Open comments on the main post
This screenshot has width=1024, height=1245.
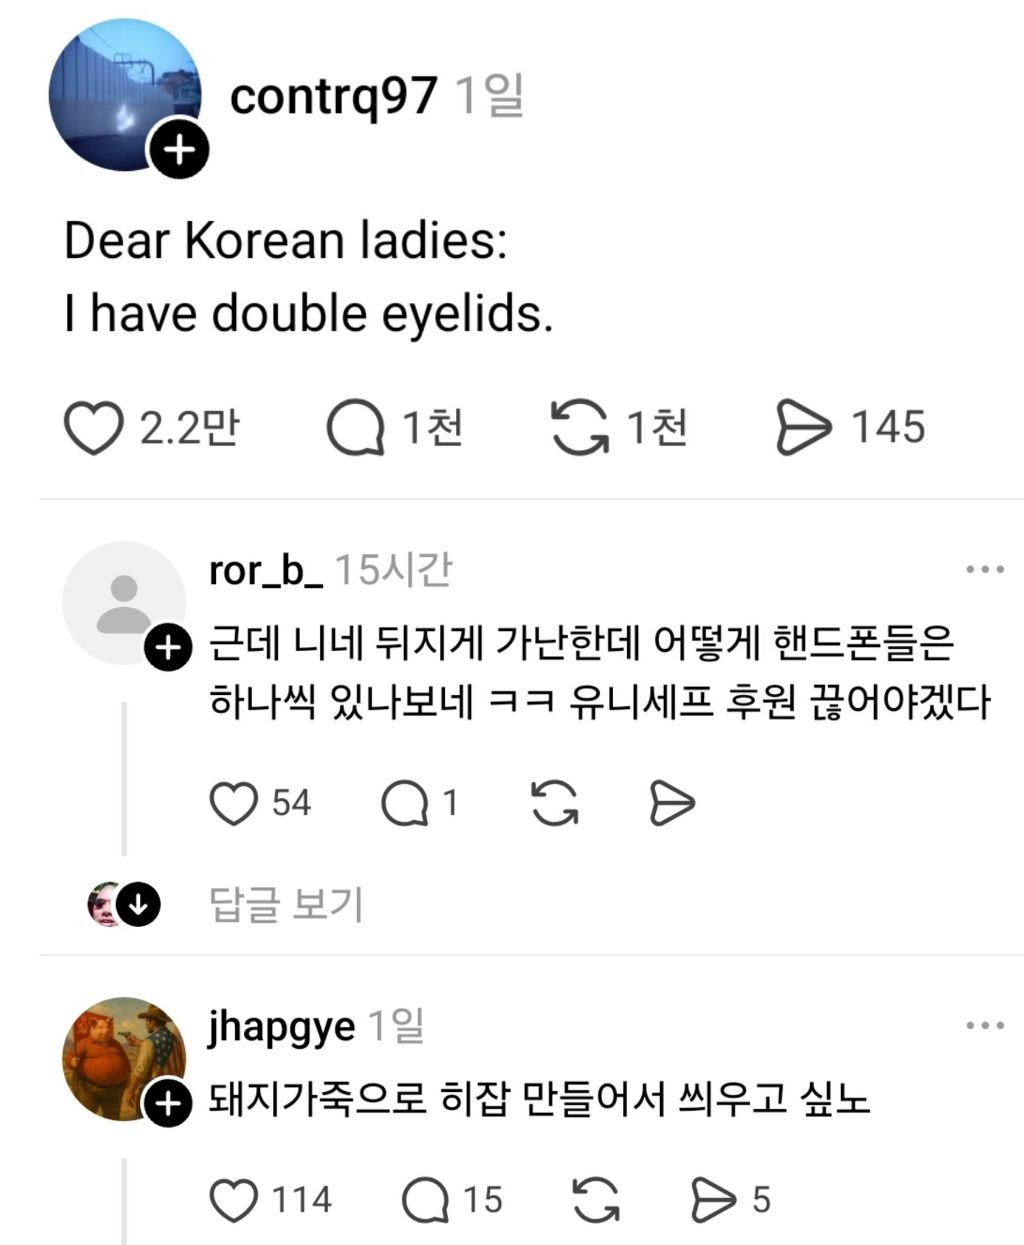(355, 428)
